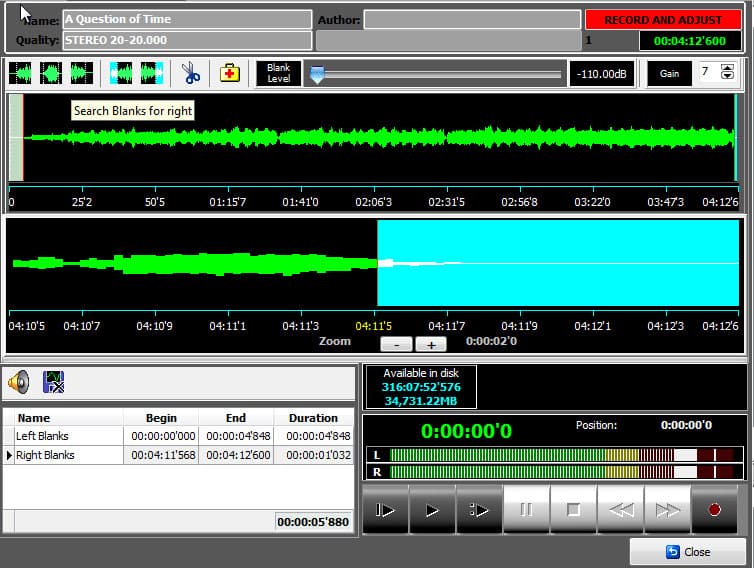
Task: Select the Right Blanks row
Action: (x=178, y=455)
